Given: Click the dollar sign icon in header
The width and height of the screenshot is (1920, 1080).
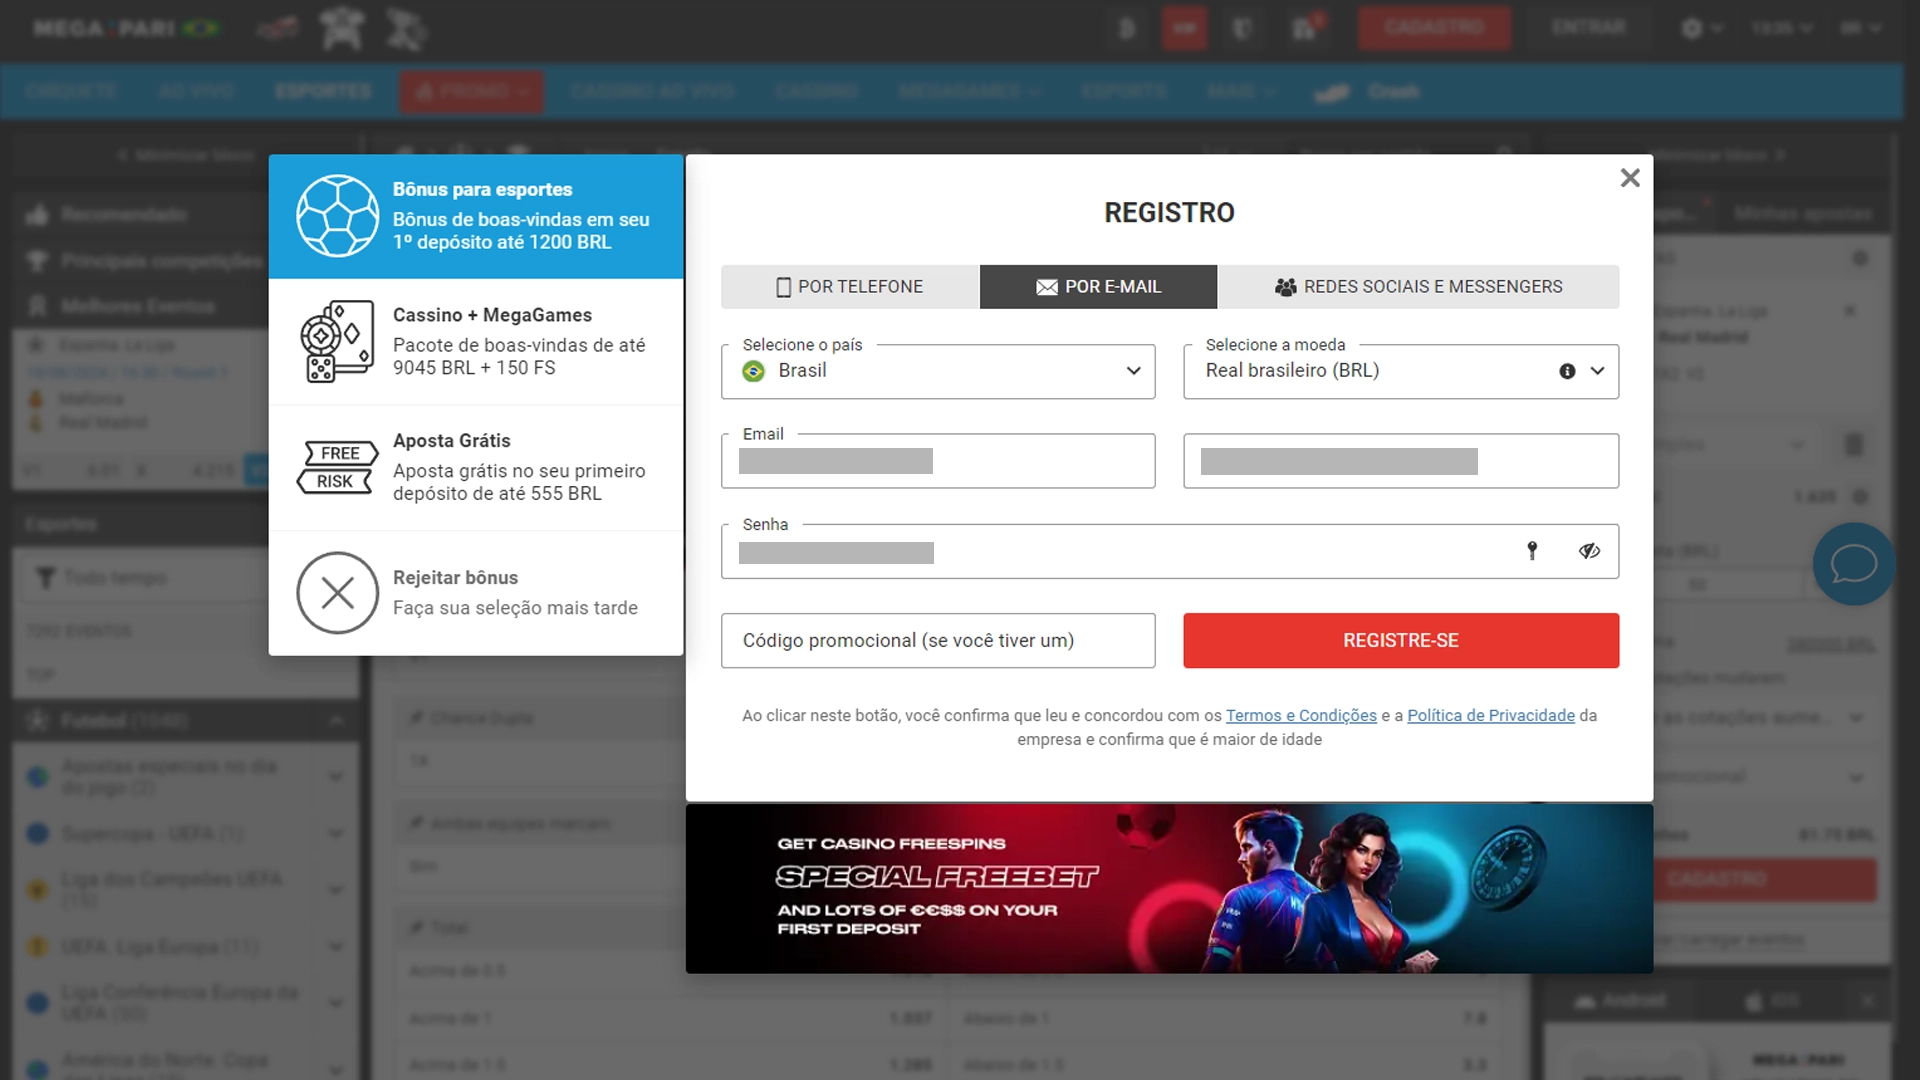Looking at the screenshot, I should [1127, 28].
